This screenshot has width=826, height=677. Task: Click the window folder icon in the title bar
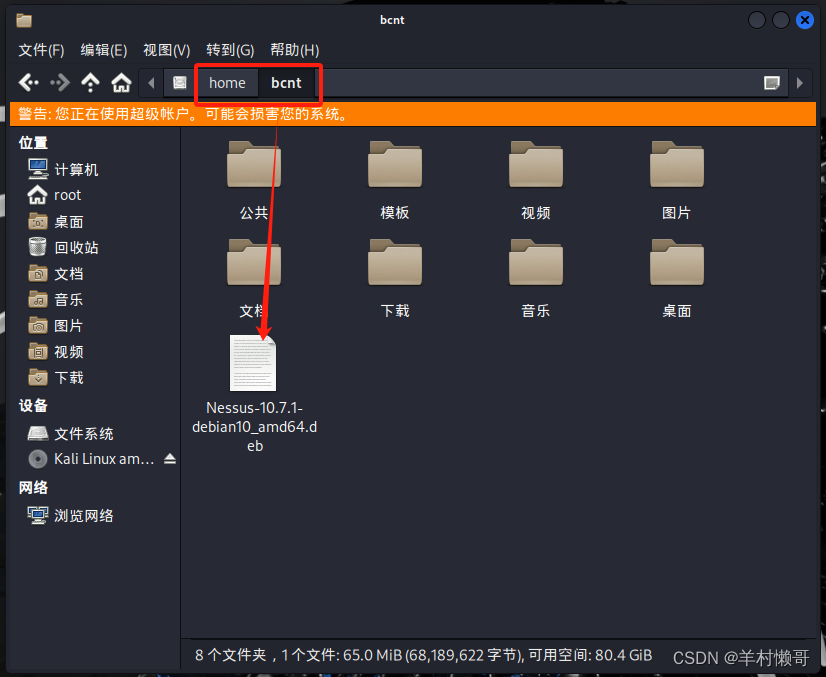pos(24,21)
